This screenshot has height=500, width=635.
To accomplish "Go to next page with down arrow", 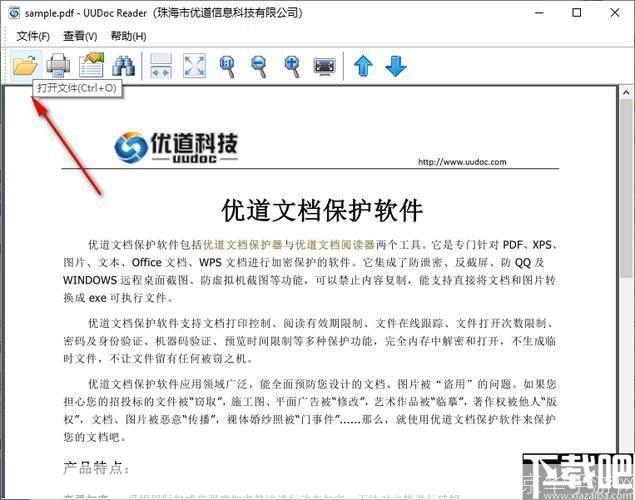I will (x=396, y=66).
